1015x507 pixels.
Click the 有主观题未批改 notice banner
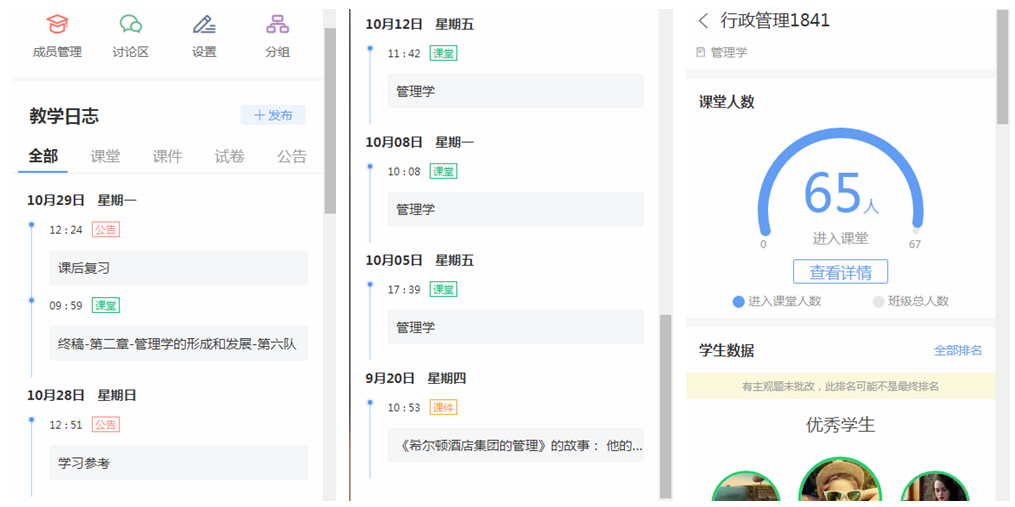840,387
